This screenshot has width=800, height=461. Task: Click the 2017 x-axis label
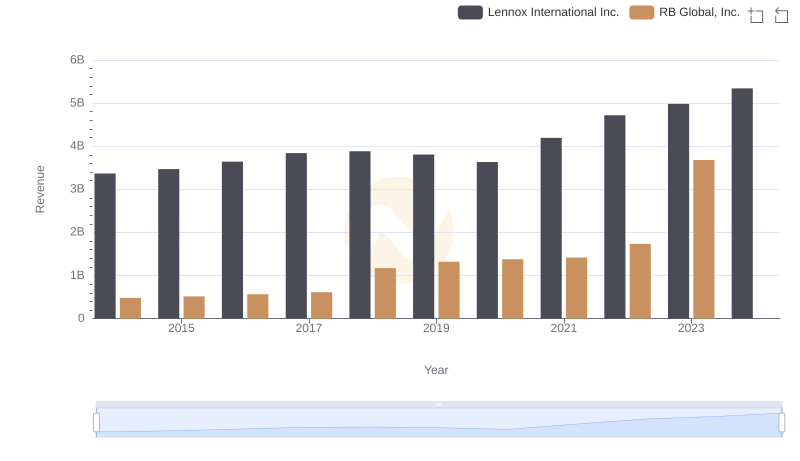(309, 328)
